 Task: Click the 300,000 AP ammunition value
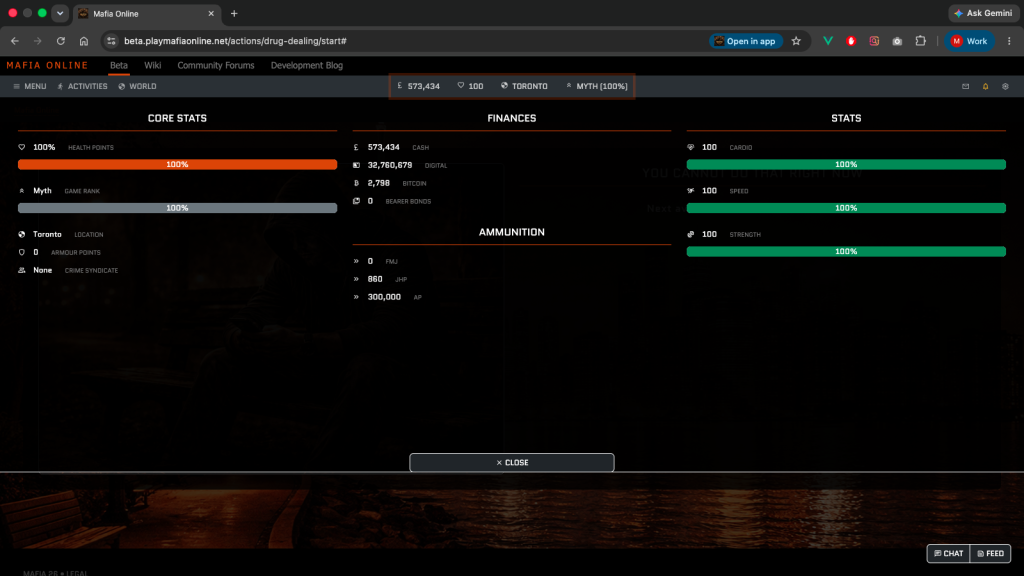coord(384,296)
